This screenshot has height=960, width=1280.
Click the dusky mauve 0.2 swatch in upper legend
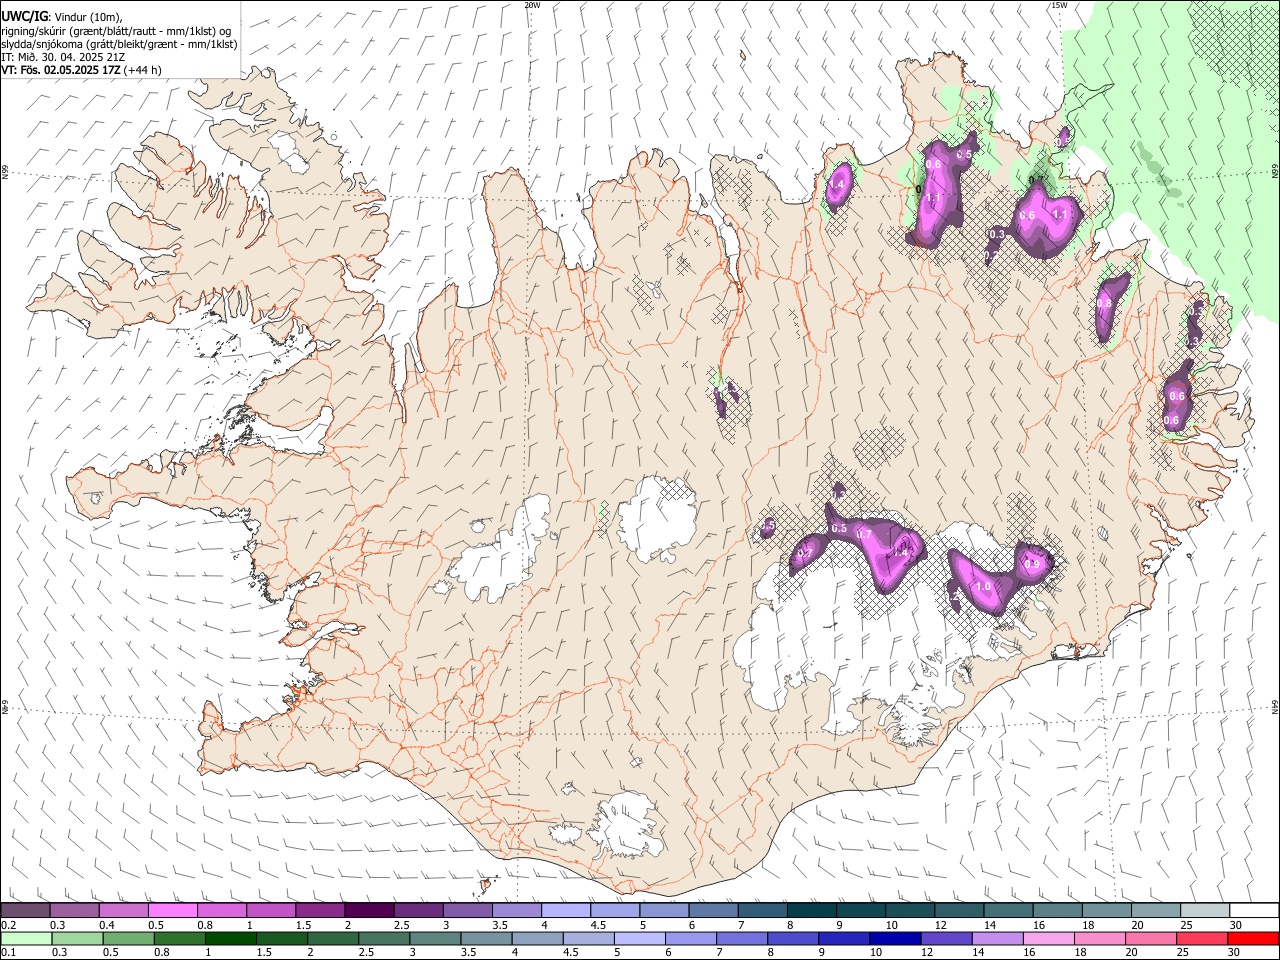coord(25,911)
